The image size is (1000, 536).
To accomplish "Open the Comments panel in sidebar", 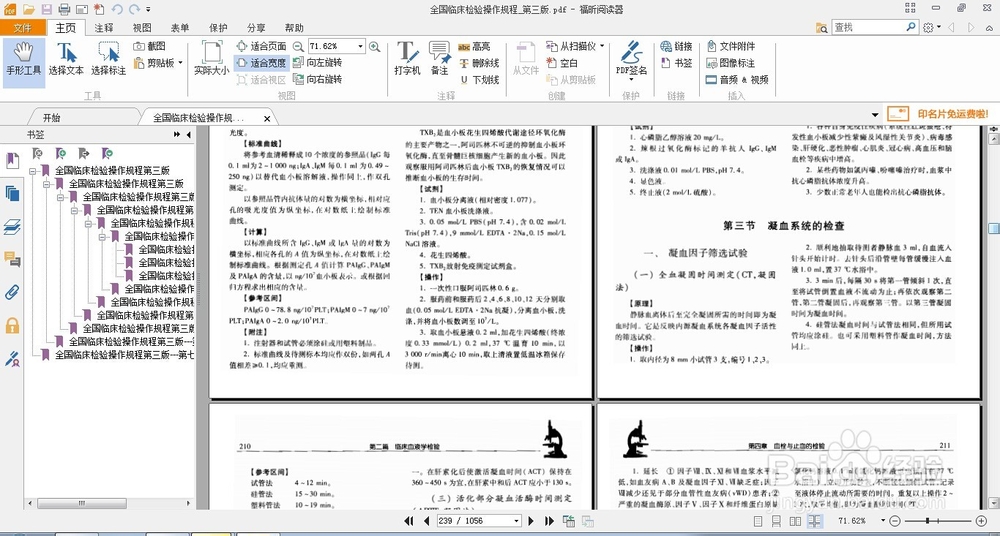I will [x=12, y=259].
